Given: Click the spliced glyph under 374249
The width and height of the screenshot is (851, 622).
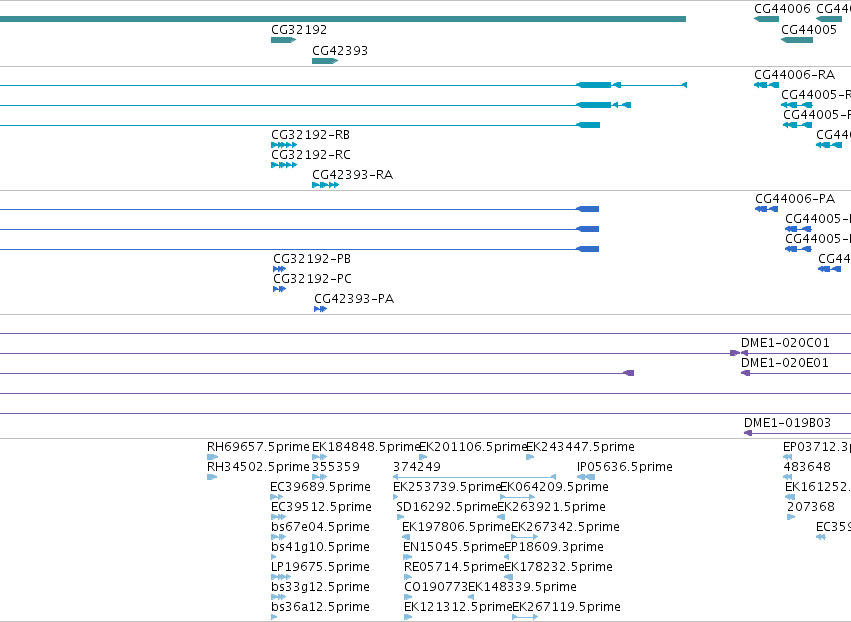Looking at the screenshot, I should click(x=474, y=477).
